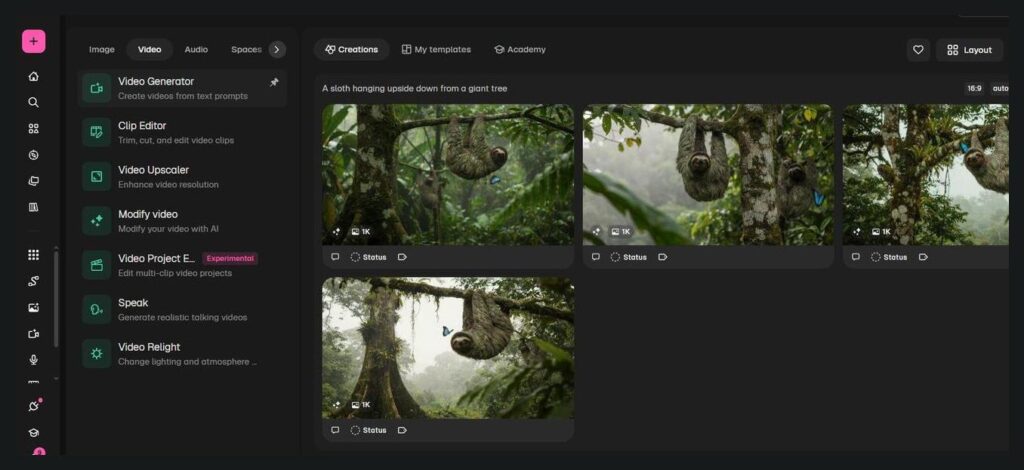Click comment icon under first sloth image
The width and height of the screenshot is (1024, 470).
click(335, 257)
